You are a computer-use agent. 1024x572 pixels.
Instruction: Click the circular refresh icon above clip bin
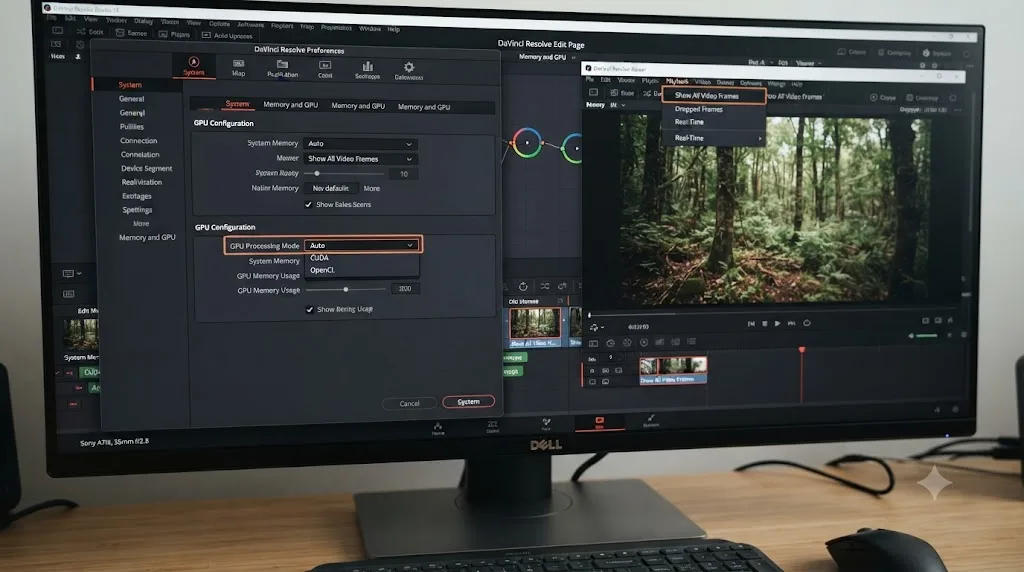[x=523, y=286]
